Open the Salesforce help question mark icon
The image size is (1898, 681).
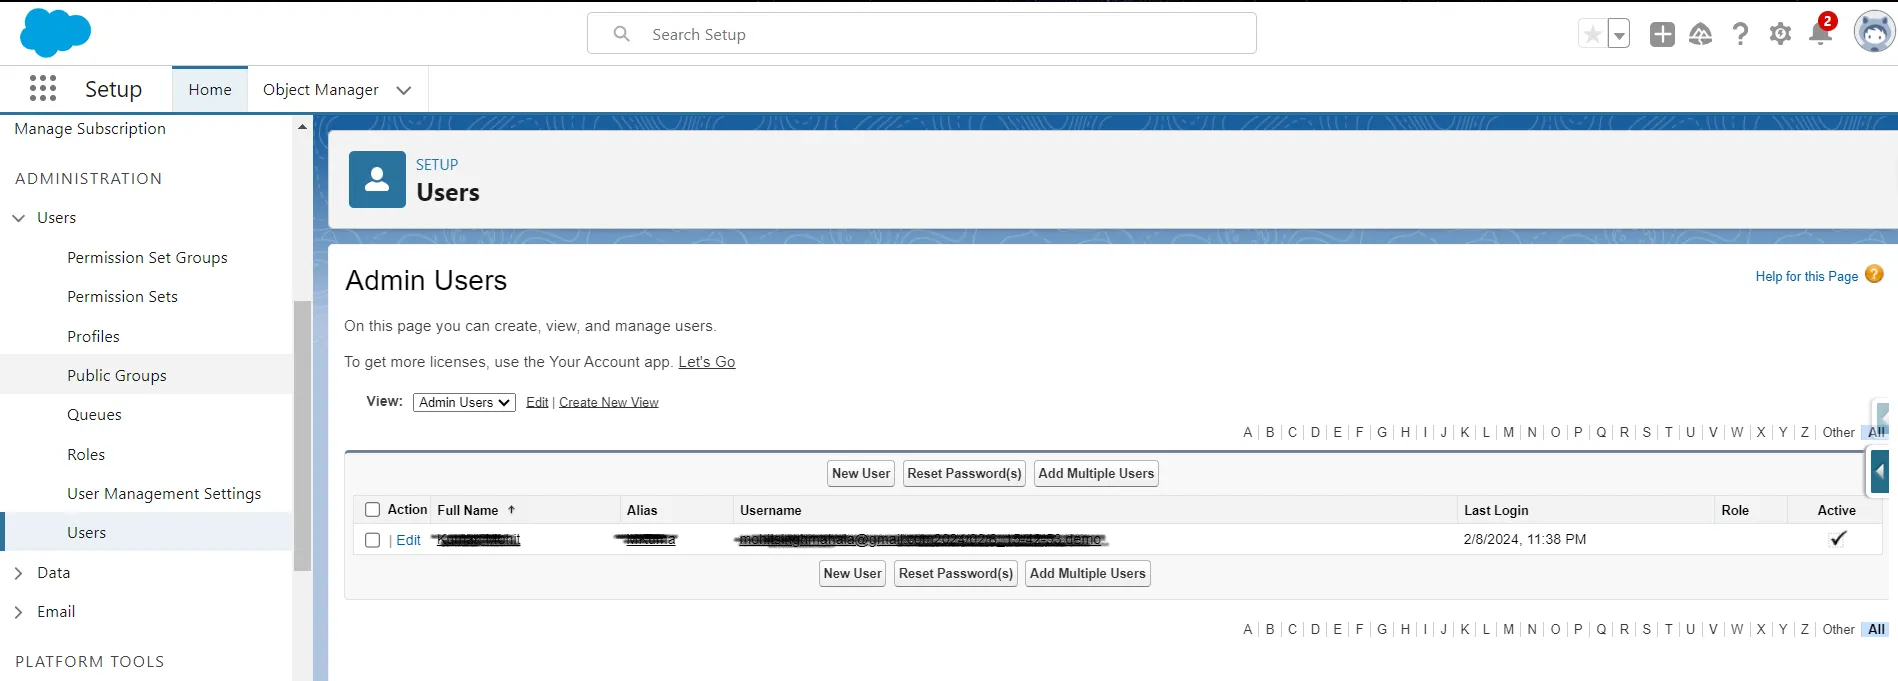(1740, 34)
